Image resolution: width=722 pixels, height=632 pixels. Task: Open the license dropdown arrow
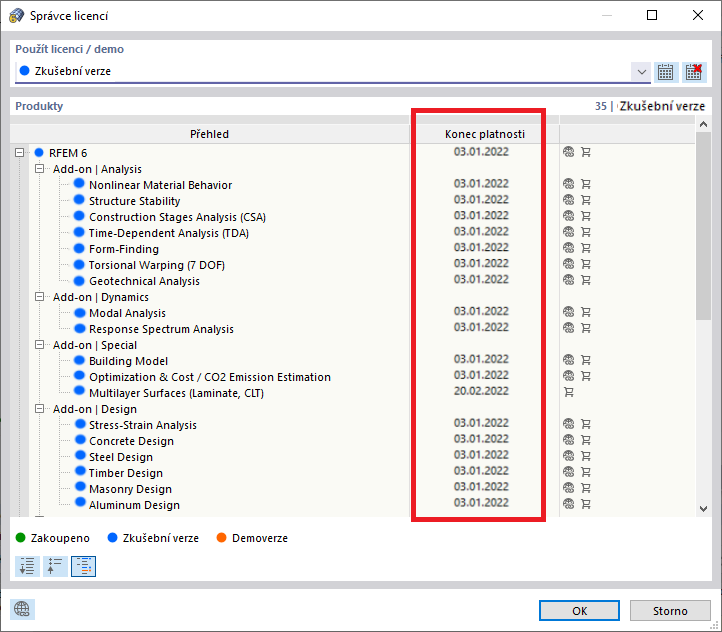pos(641,72)
